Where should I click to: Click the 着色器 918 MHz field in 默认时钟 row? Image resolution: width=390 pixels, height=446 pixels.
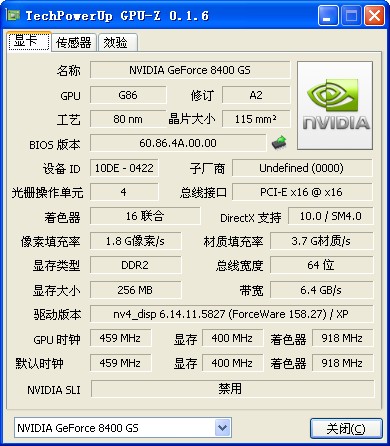point(343,363)
